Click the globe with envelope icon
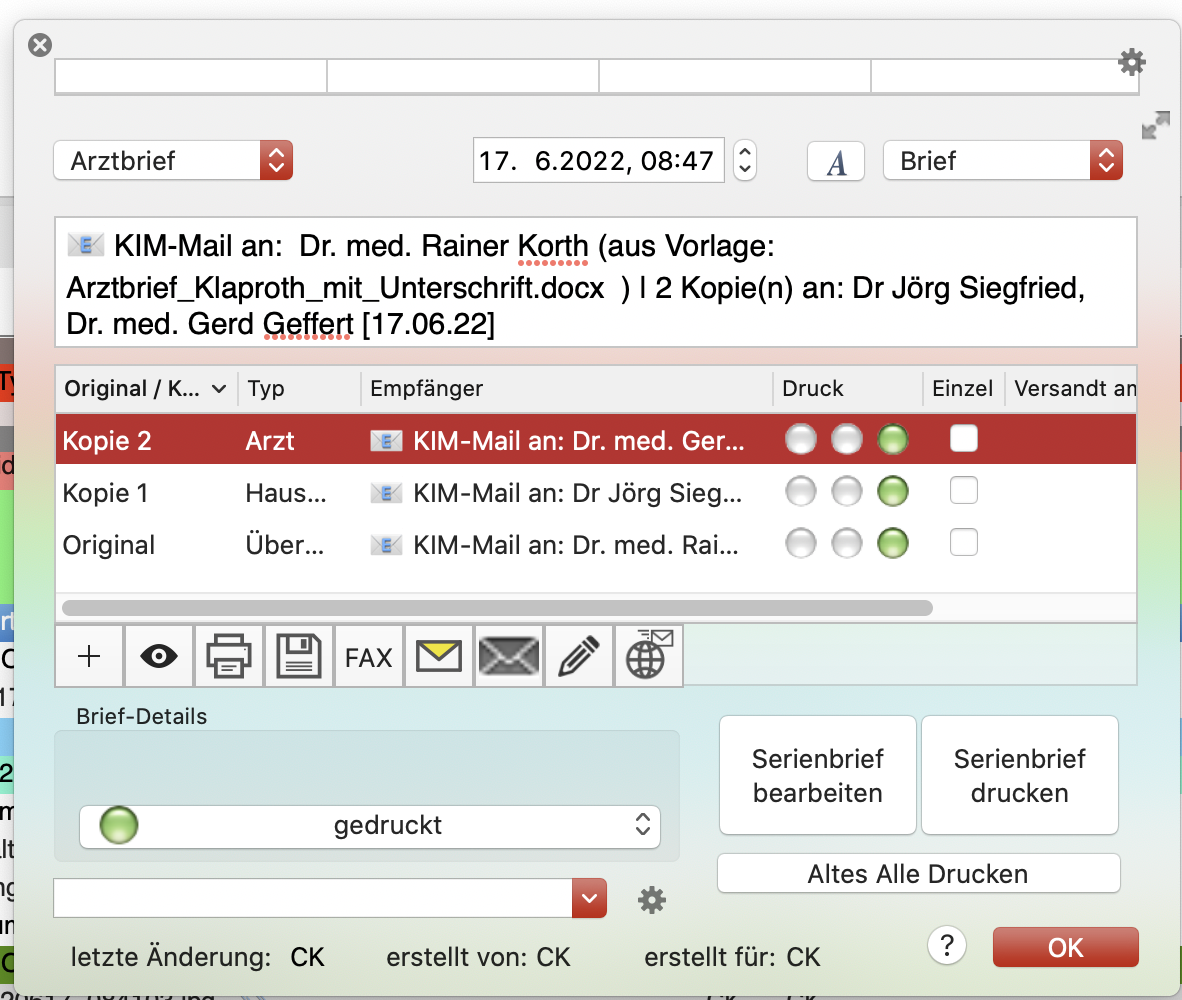This screenshot has width=1182, height=1000. click(x=649, y=656)
